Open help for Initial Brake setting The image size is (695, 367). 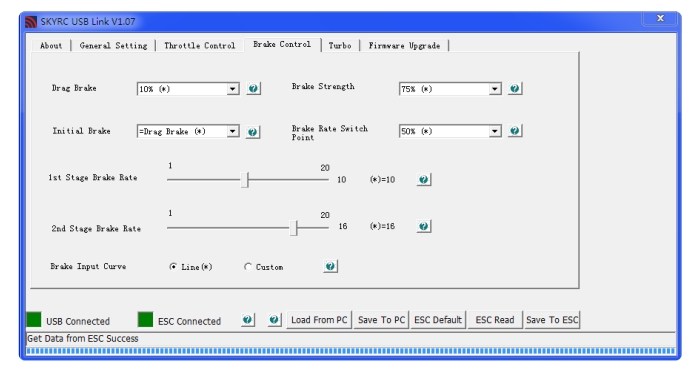(x=253, y=132)
